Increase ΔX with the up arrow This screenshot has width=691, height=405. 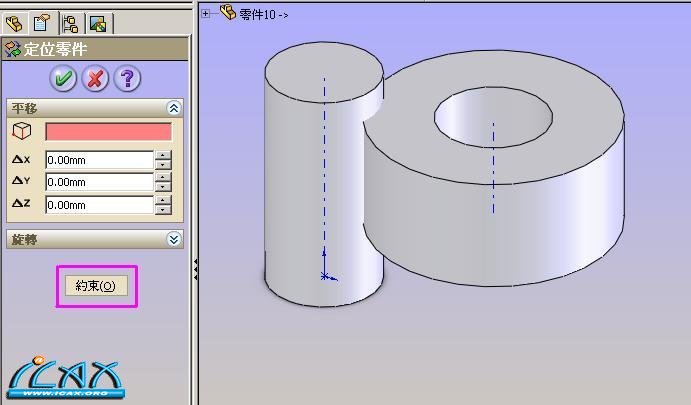coord(163,155)
